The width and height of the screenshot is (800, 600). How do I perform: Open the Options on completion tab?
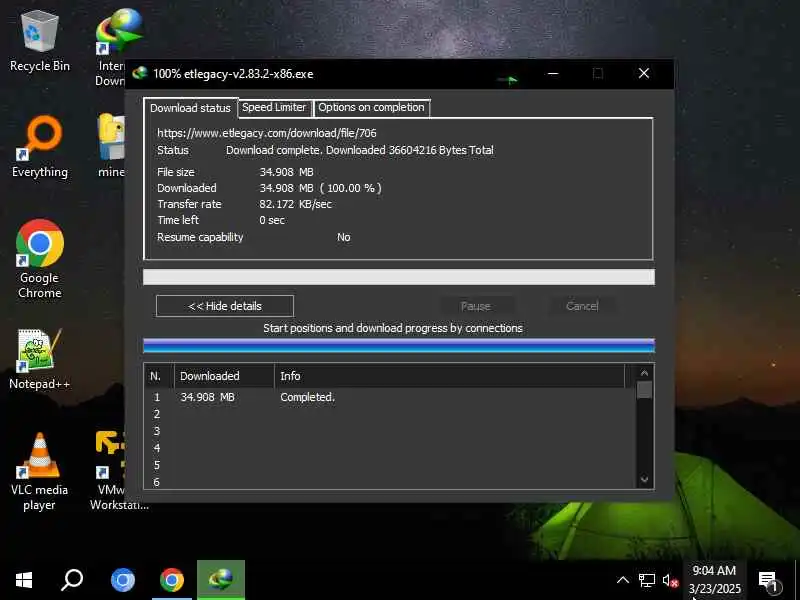click(371, 107)
